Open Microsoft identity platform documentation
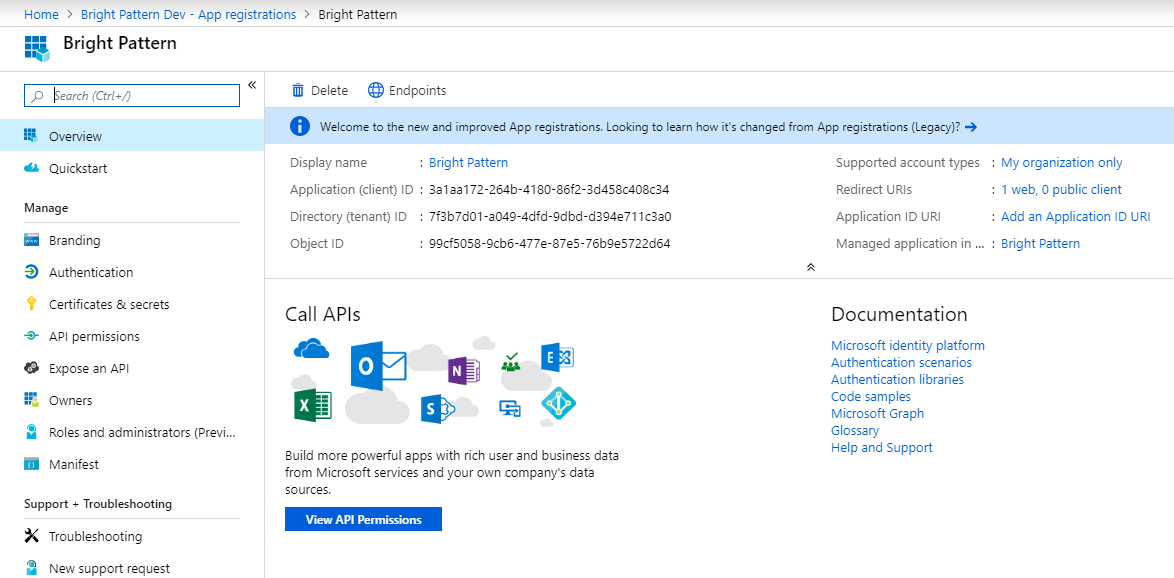This screenshot has height=578, width=1174. point(907,345)
